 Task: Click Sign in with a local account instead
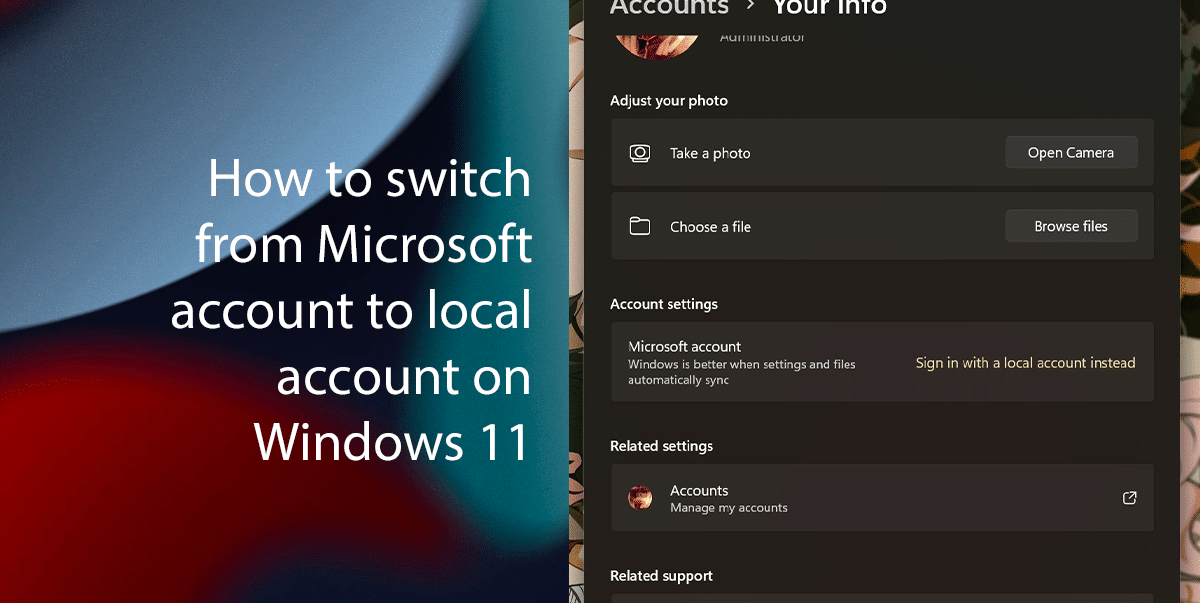coord(1025,363)
